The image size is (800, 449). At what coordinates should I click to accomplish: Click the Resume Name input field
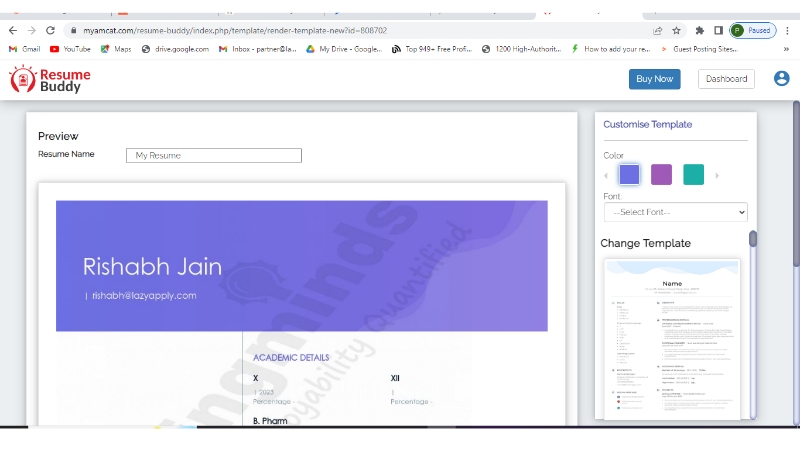[213, 155]
